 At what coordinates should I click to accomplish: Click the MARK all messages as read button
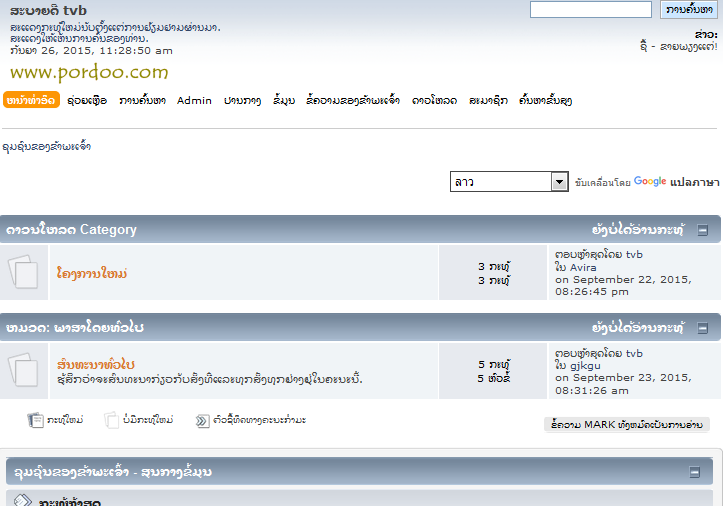(627, 424)
